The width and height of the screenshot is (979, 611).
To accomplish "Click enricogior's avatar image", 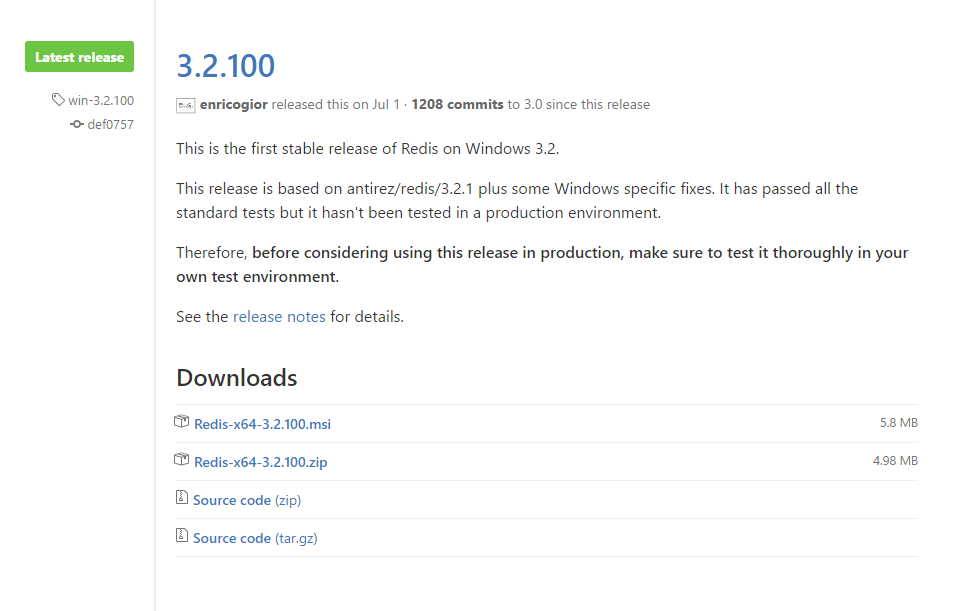I will pyautogui.click(x=185, y=105).
